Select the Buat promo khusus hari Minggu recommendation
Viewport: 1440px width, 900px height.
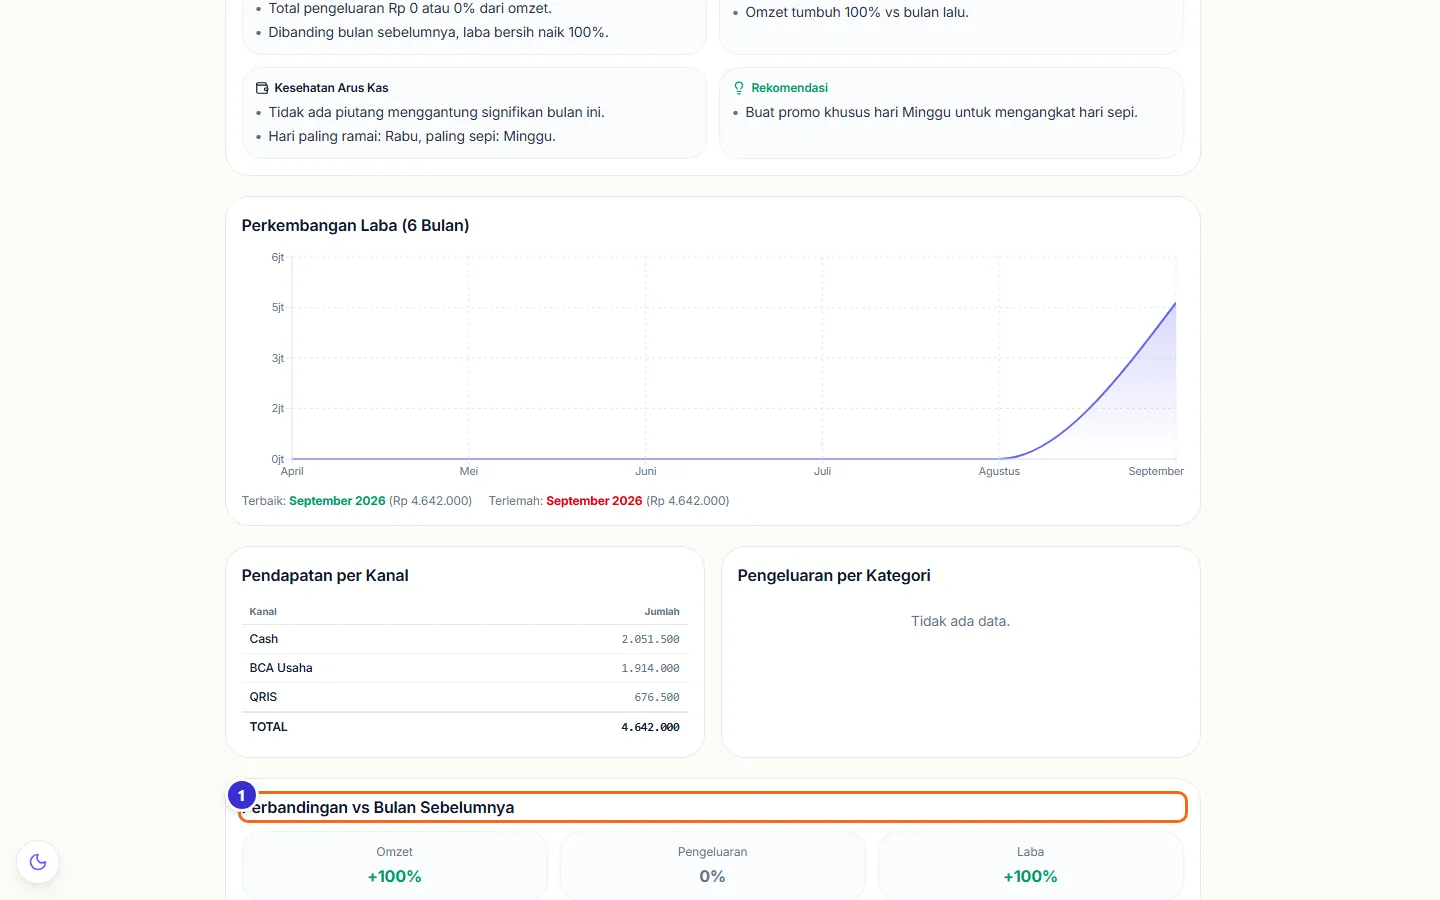coord(941,112)
